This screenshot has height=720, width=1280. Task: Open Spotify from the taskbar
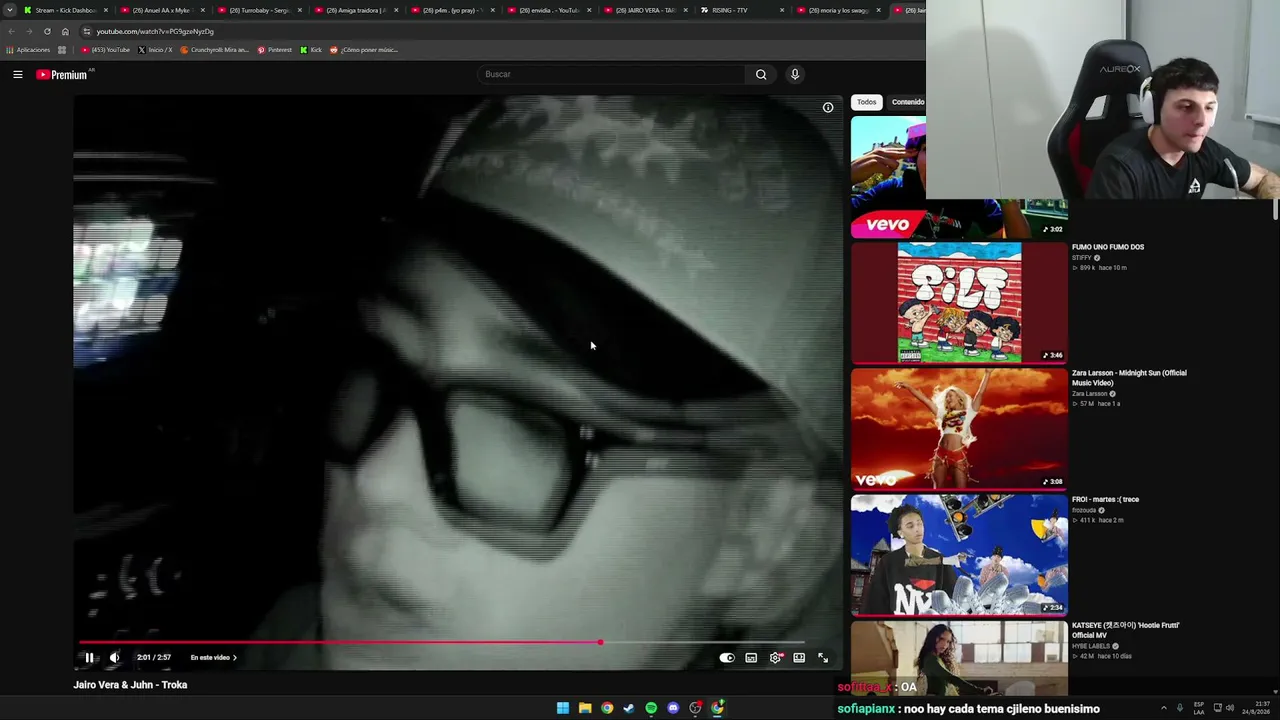pyautogui.click(x=651, y=708)
